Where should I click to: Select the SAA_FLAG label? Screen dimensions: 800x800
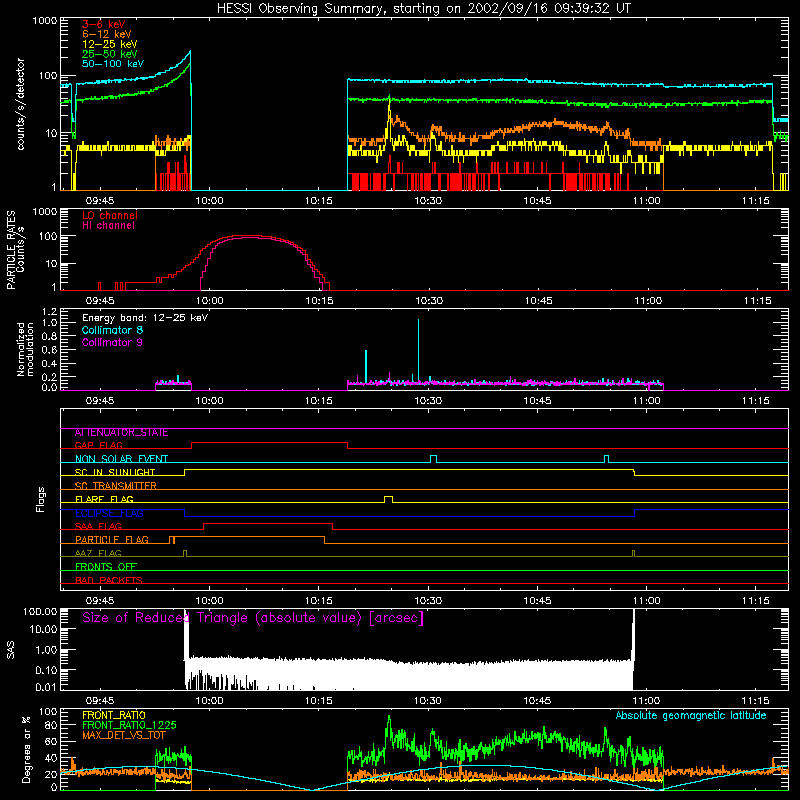pos(98,526)
